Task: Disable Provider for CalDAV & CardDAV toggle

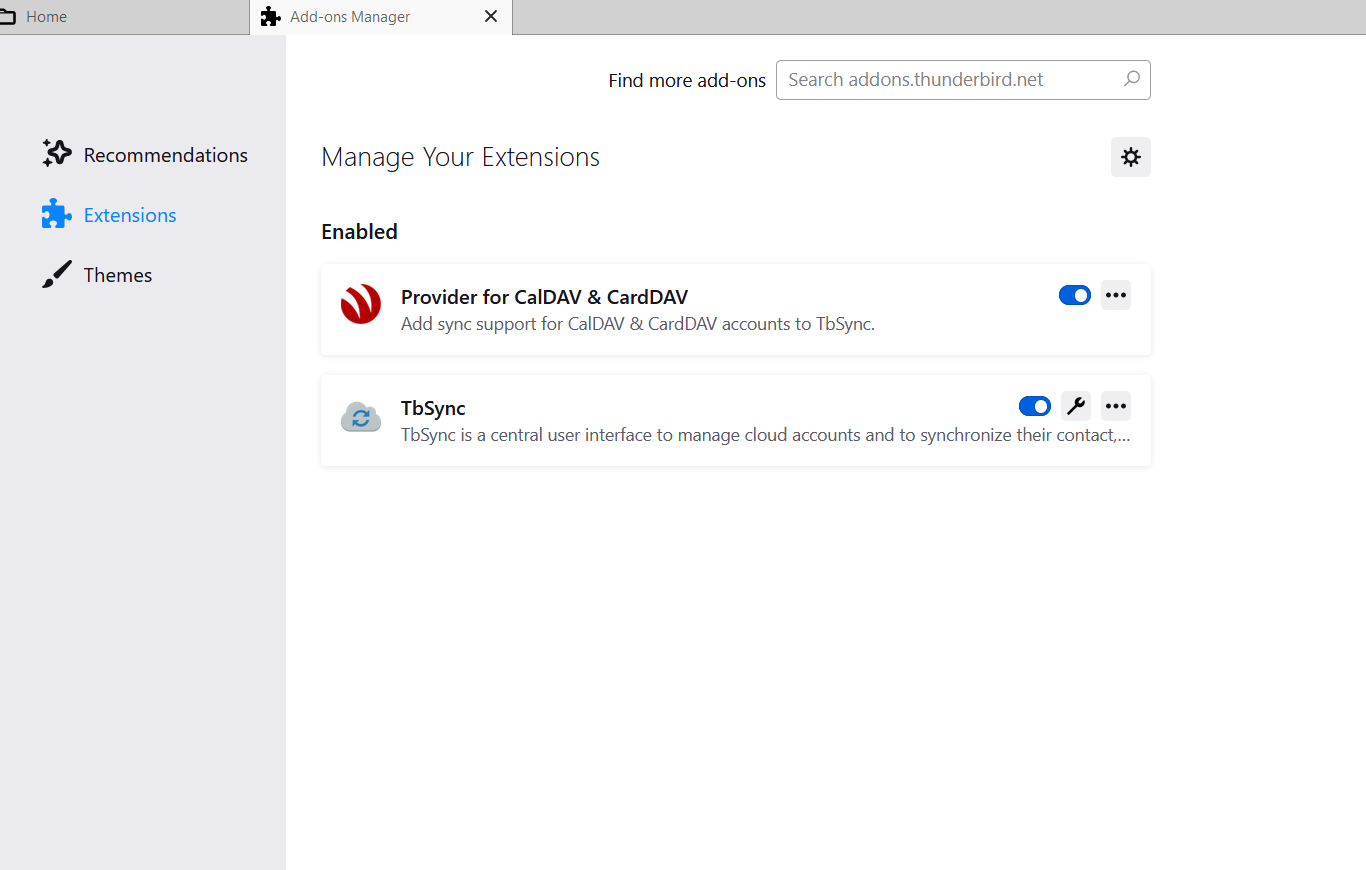Action: click(1075, 295)
